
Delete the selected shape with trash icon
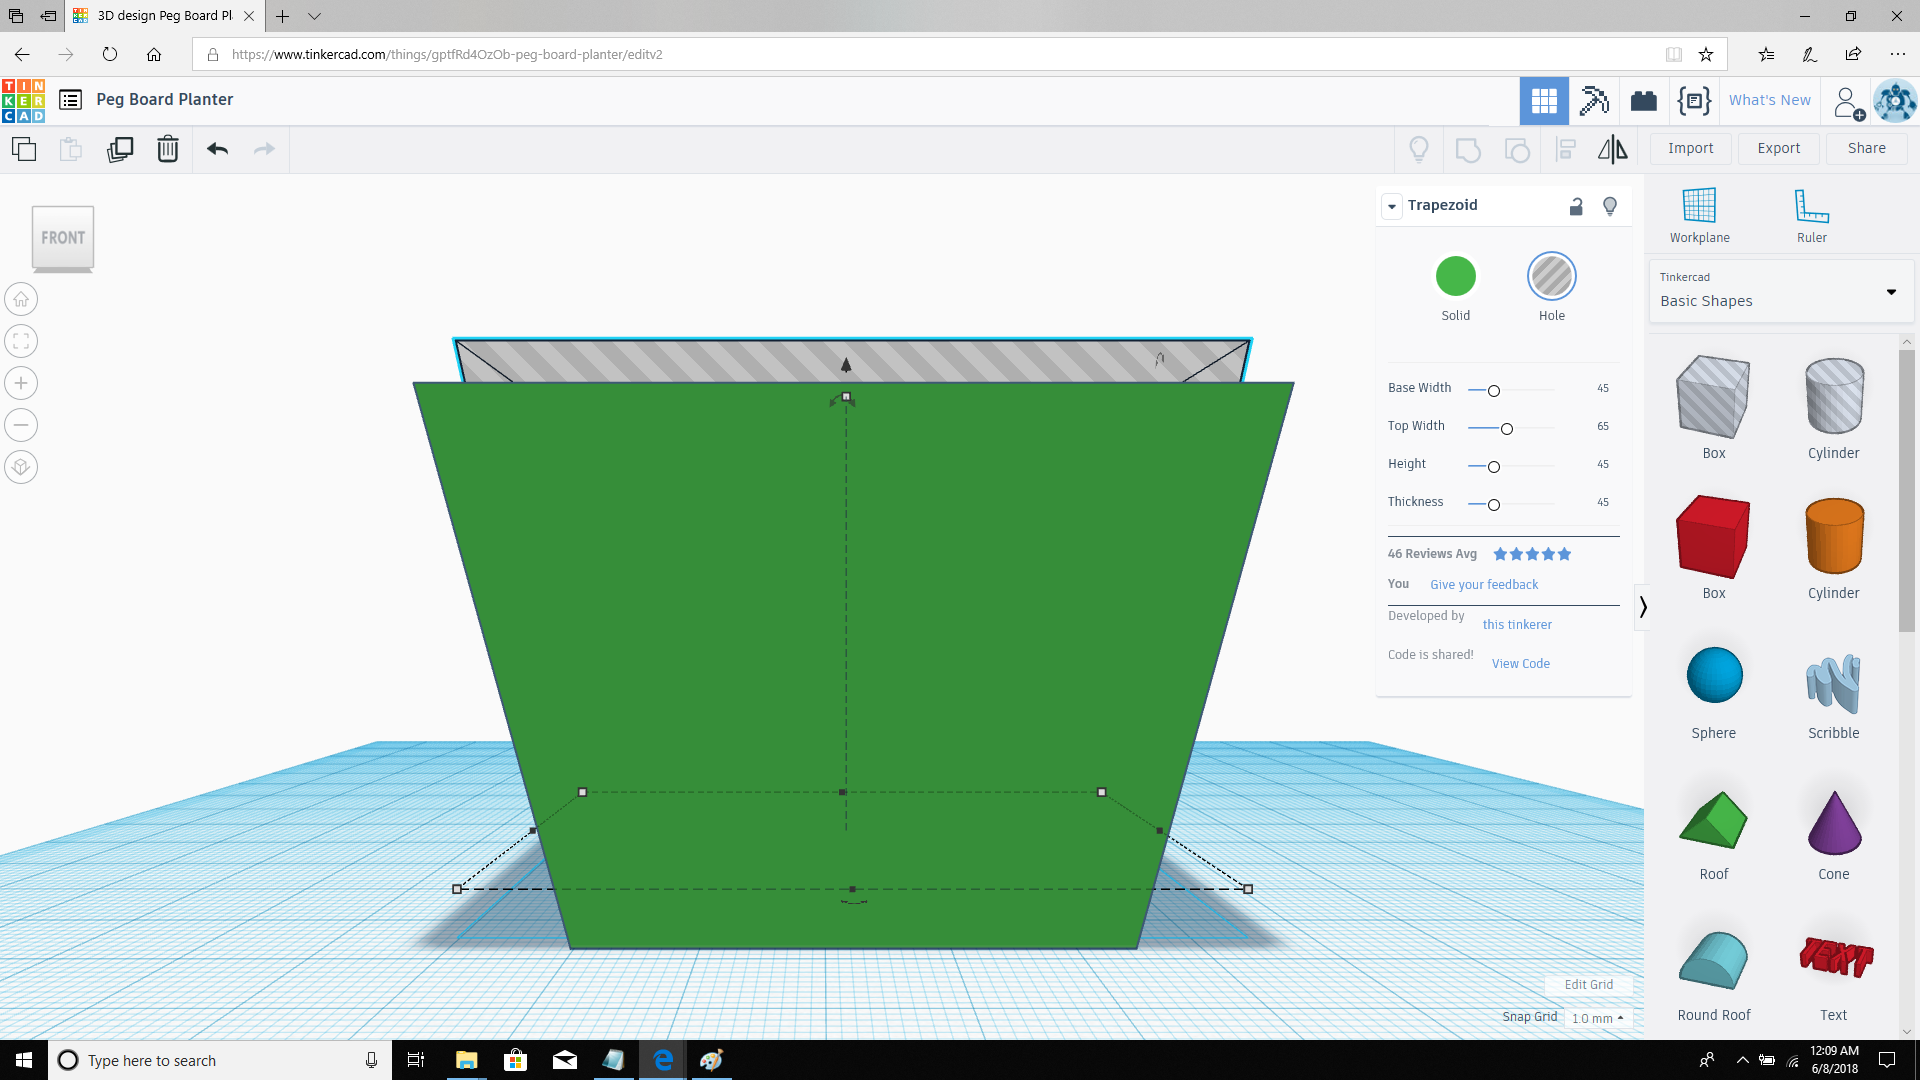(167, 148)
